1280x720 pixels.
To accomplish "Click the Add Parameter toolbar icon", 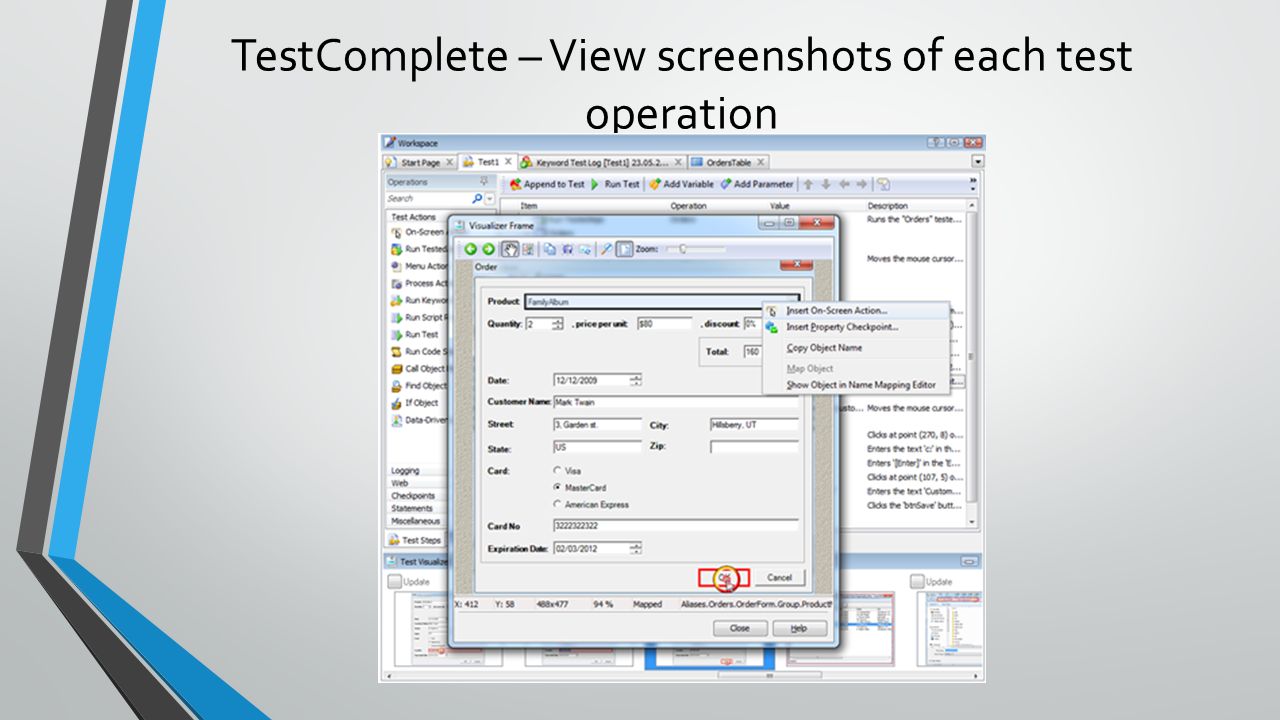I will (726, 185).
